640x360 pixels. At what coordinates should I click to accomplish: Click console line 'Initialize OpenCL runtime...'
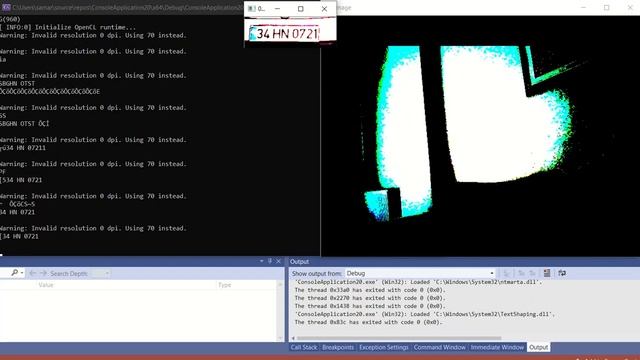[67, 27]
